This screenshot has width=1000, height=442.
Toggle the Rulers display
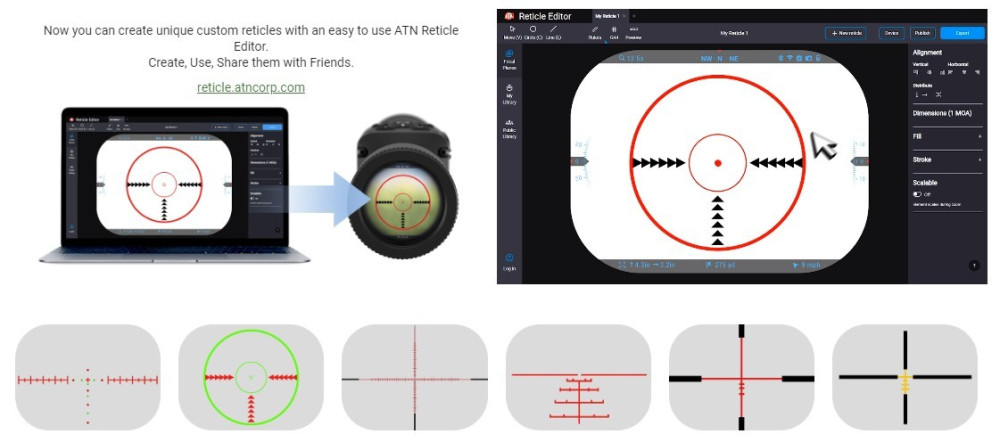point(595,32)
